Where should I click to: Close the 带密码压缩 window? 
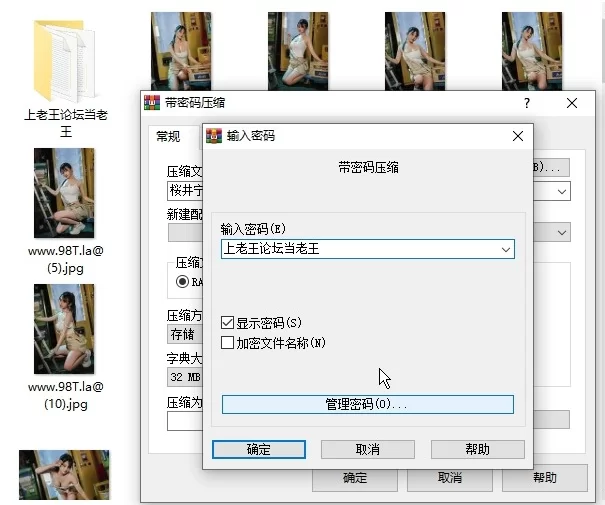click(572, 103)
